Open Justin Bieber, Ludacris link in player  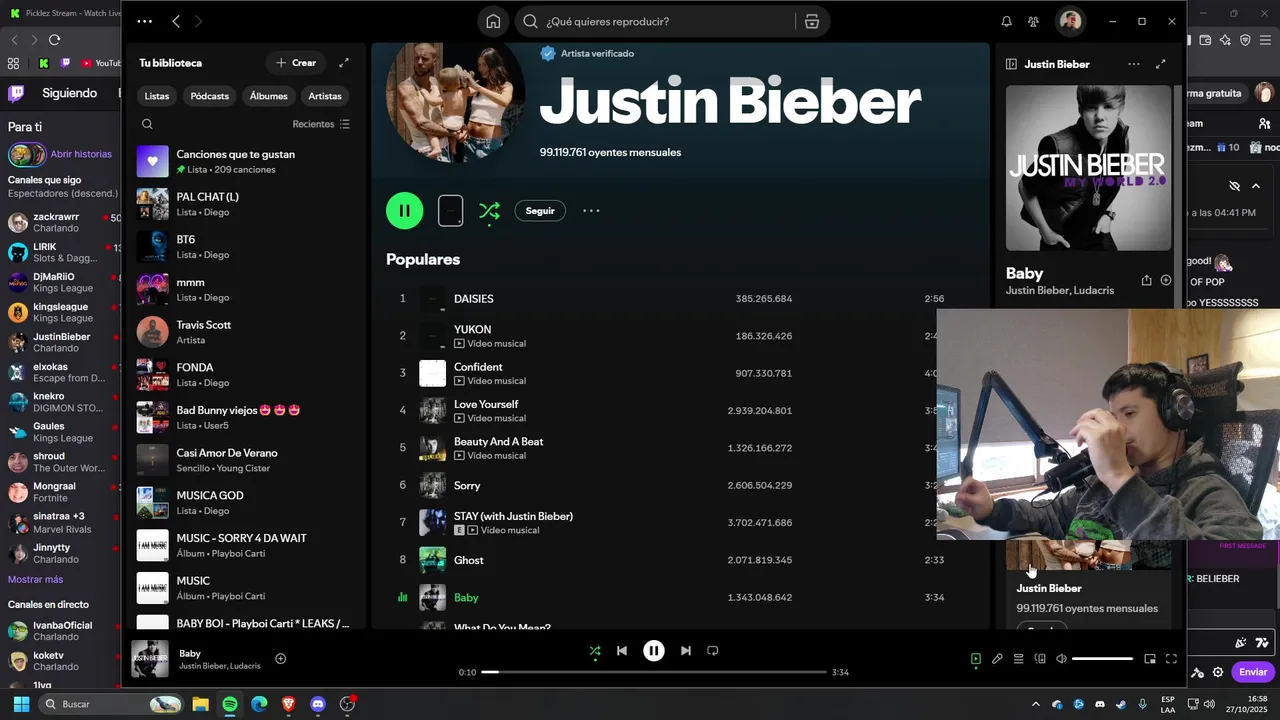(x=219, y=666)
